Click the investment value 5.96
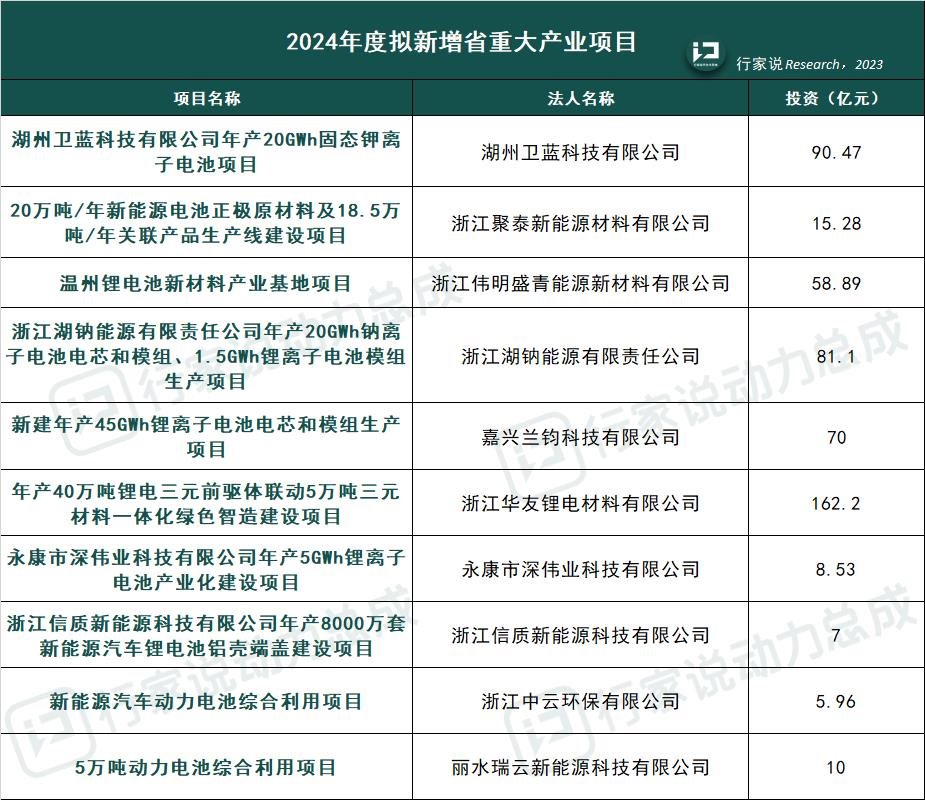The height and width of the screenshot is (800, 925). (836, 701)
